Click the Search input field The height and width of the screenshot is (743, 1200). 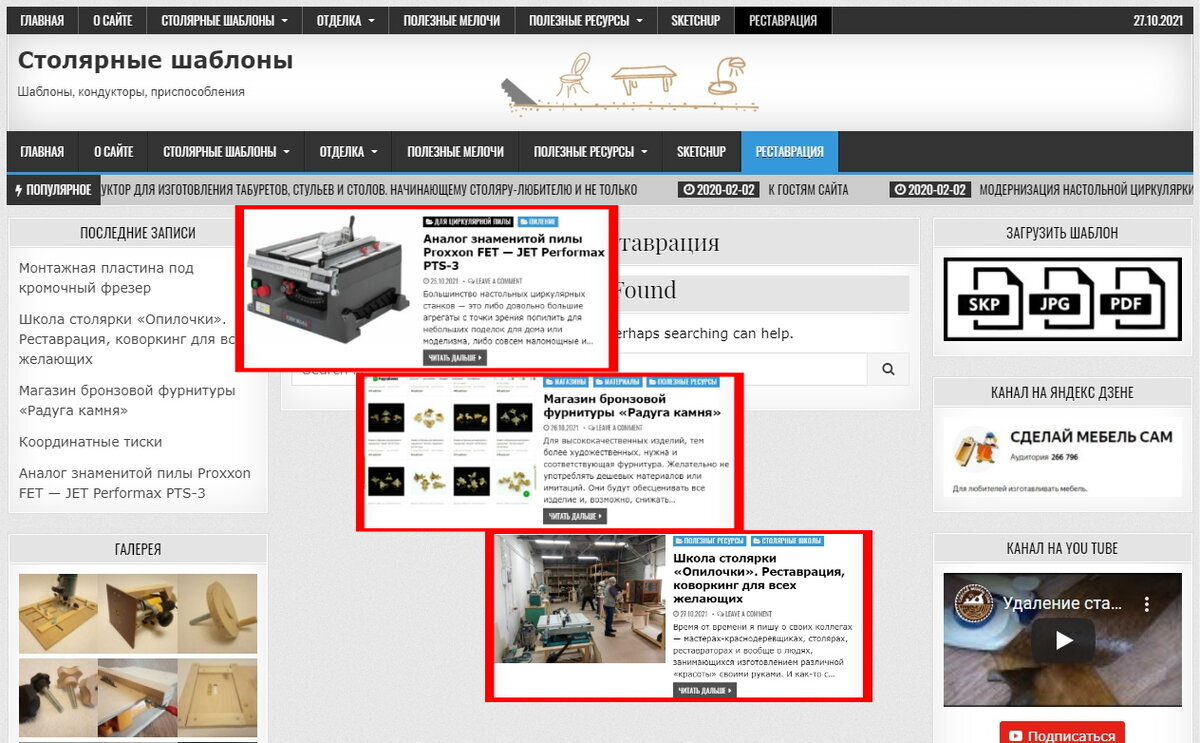[578, 369]
